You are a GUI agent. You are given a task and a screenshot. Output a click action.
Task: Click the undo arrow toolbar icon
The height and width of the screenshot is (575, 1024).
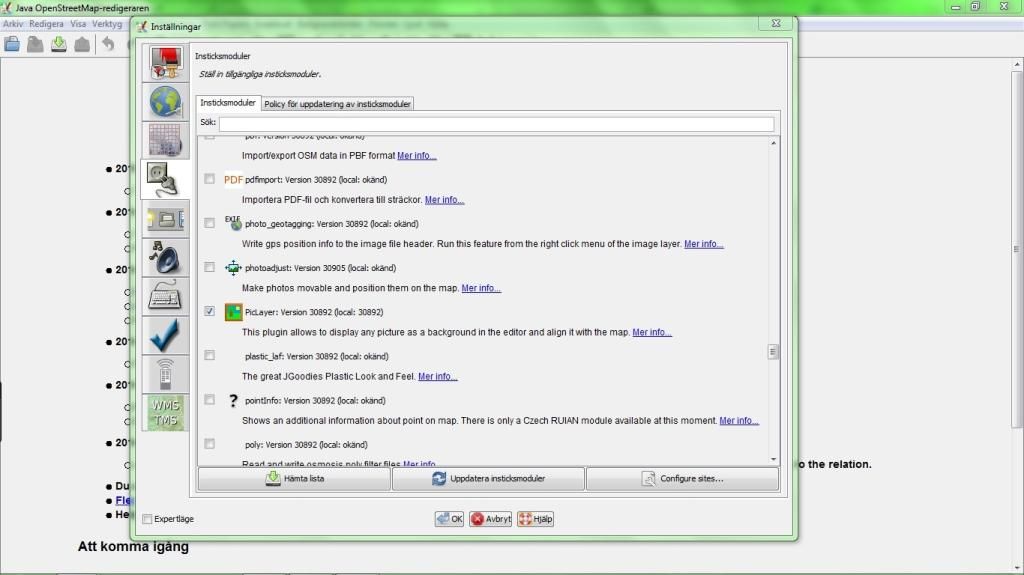click(x=108, y=44)
